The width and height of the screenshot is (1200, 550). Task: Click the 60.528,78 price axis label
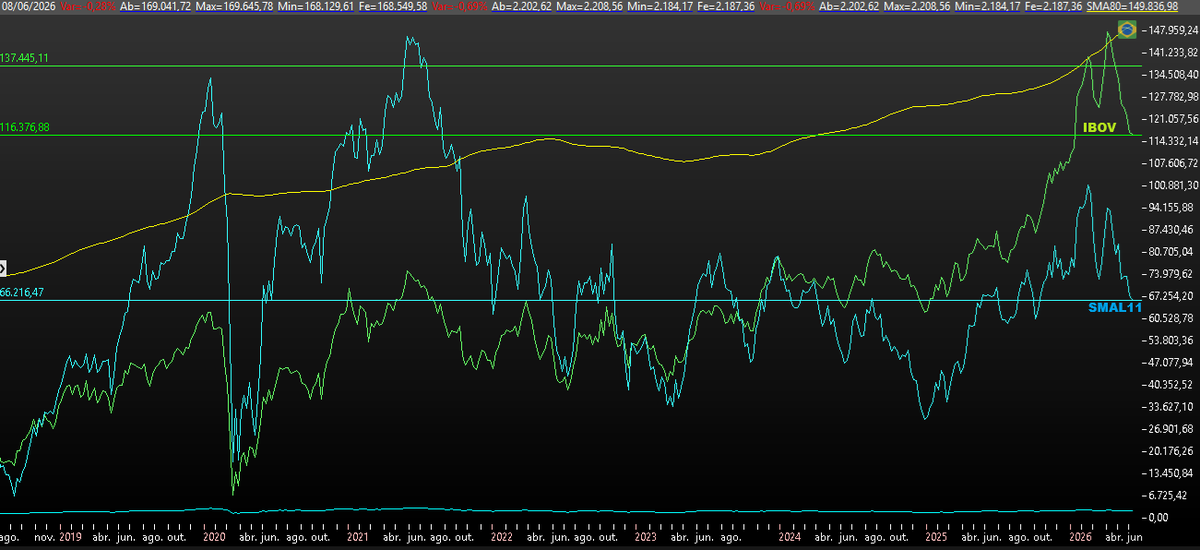[x=1171, y=318]
